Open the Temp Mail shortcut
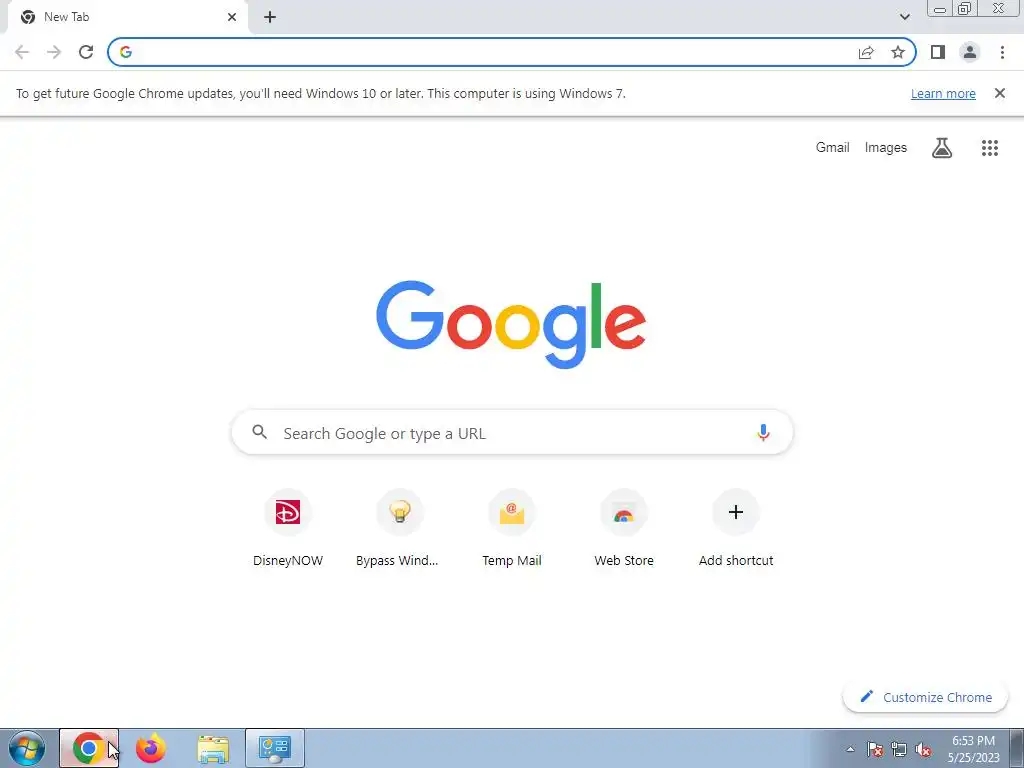 512,529
